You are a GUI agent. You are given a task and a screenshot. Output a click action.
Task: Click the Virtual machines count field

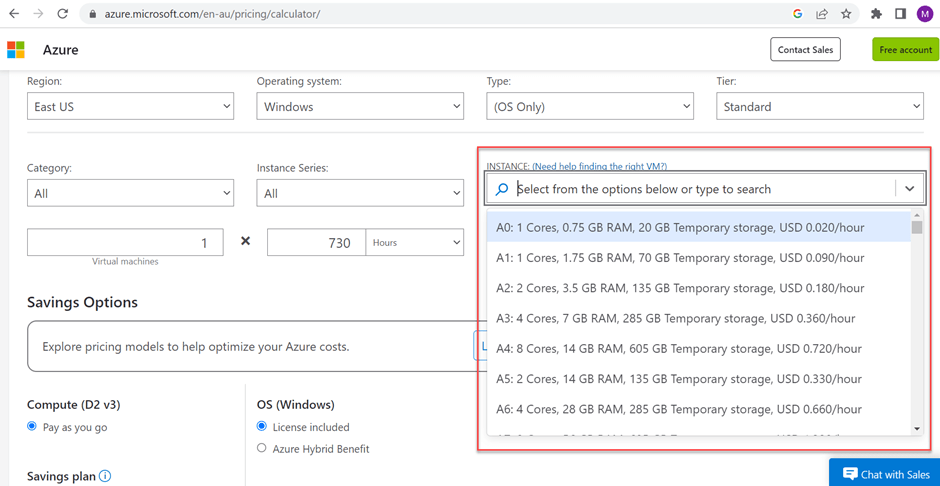(125, 242)
